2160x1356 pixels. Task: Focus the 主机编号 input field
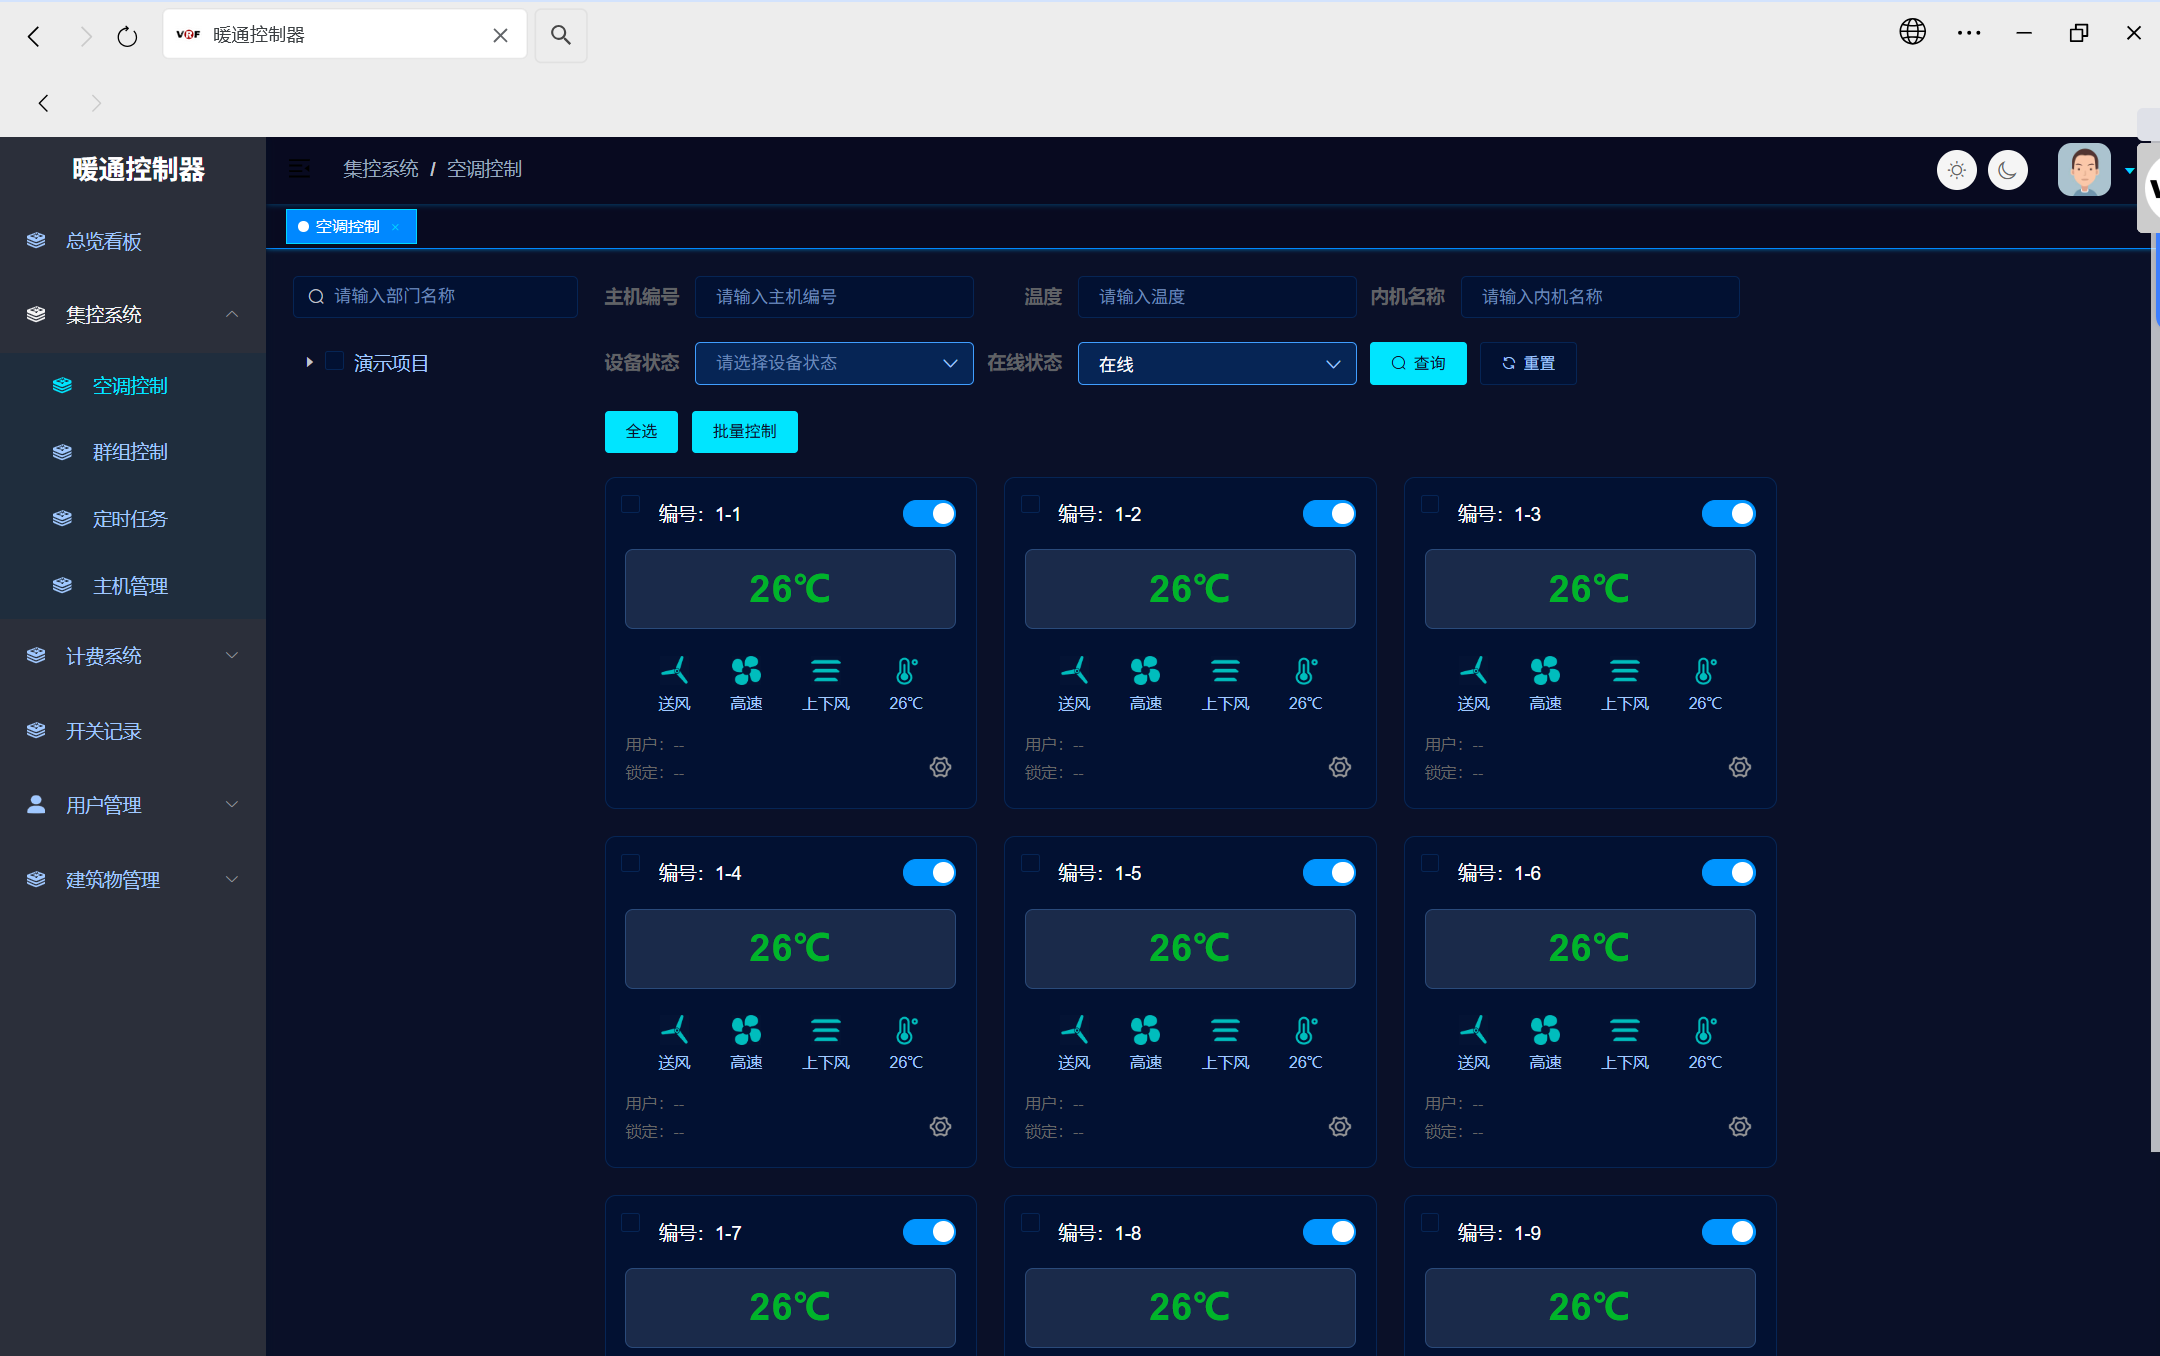coord(834,296)
